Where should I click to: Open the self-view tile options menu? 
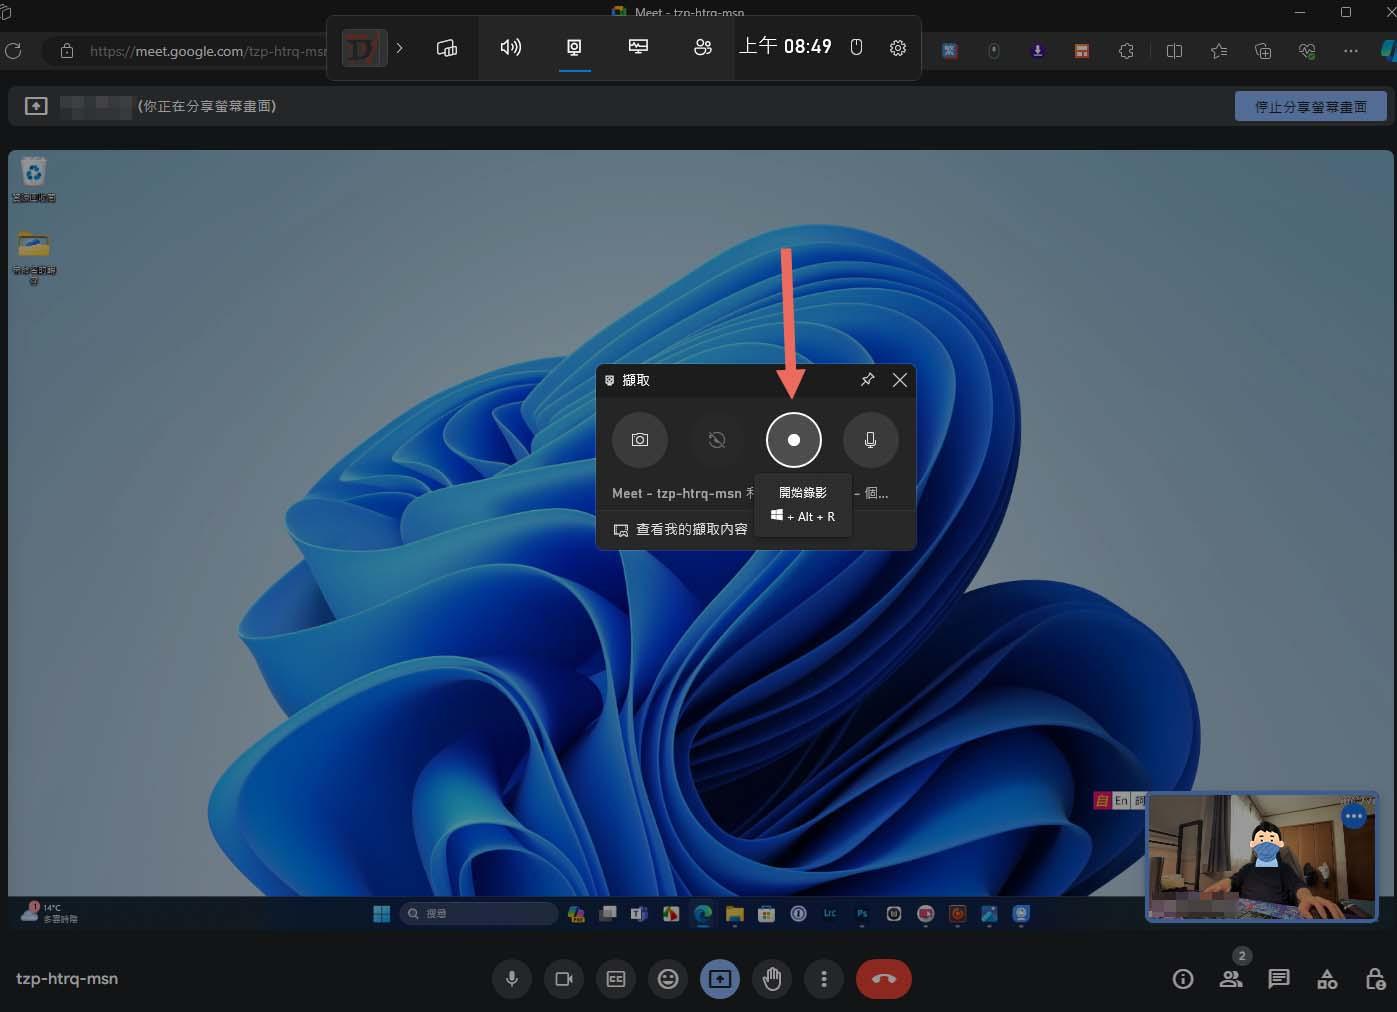click(x=1354, y=817)
